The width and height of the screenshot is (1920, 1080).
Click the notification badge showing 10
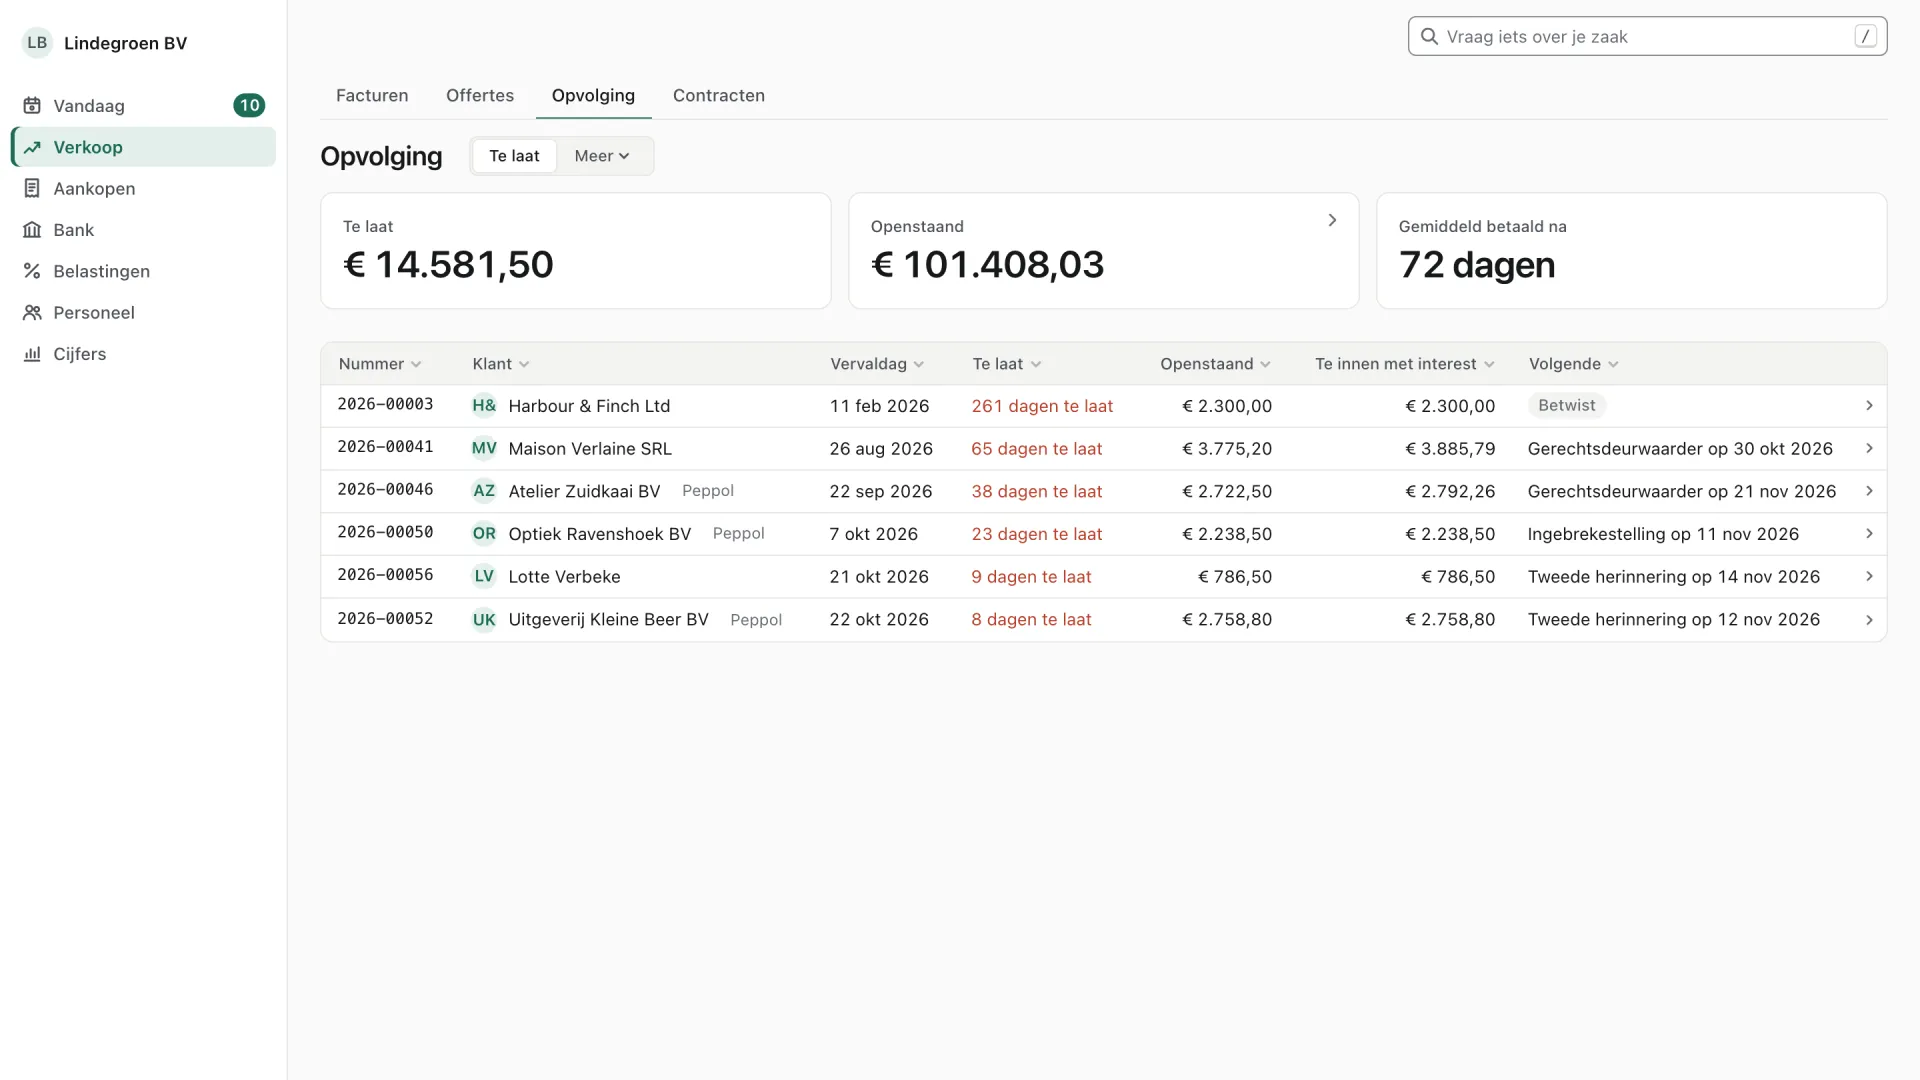click(249, 106)
